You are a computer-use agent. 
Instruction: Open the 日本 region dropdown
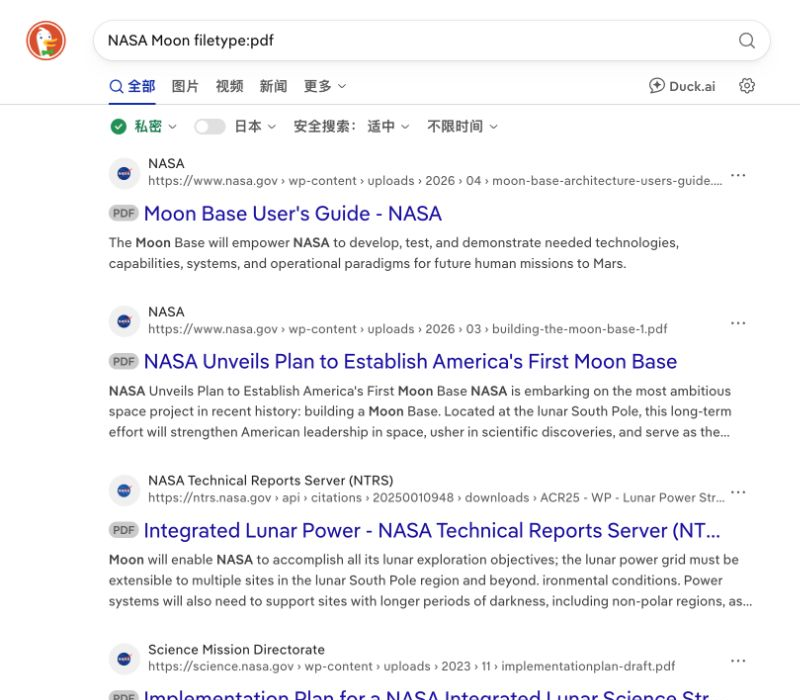(x=255, y=126)
